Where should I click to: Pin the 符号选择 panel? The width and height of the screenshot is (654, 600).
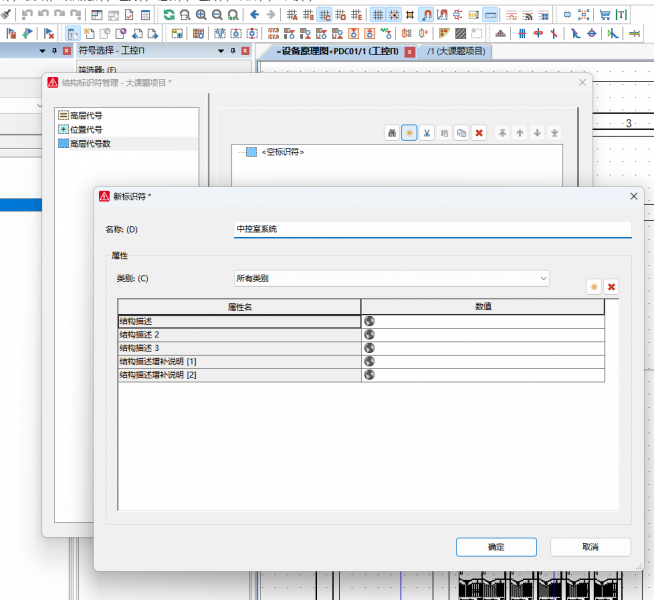[x=233, y=51]
